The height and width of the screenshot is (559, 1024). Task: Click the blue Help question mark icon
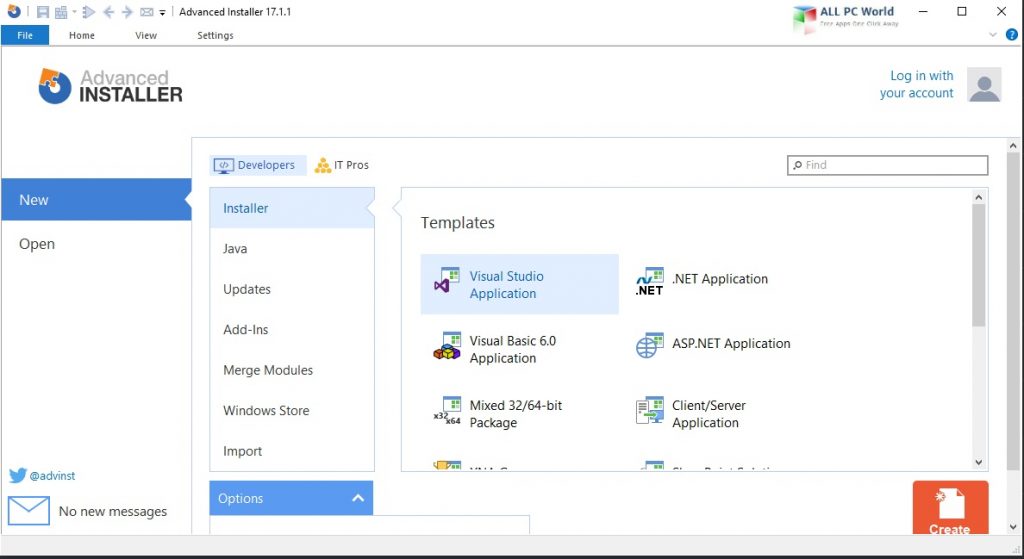click(x=1012, y=35)
